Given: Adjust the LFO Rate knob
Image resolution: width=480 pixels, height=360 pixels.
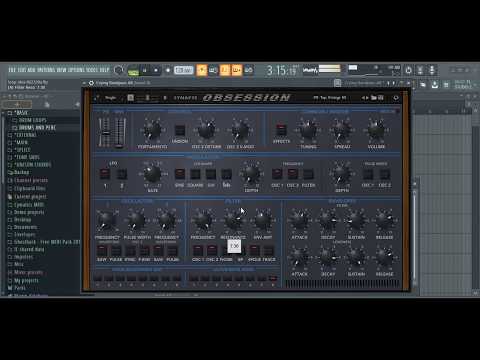Looking at the screenshot, I should pyautogui.click(x=152, y=174).
